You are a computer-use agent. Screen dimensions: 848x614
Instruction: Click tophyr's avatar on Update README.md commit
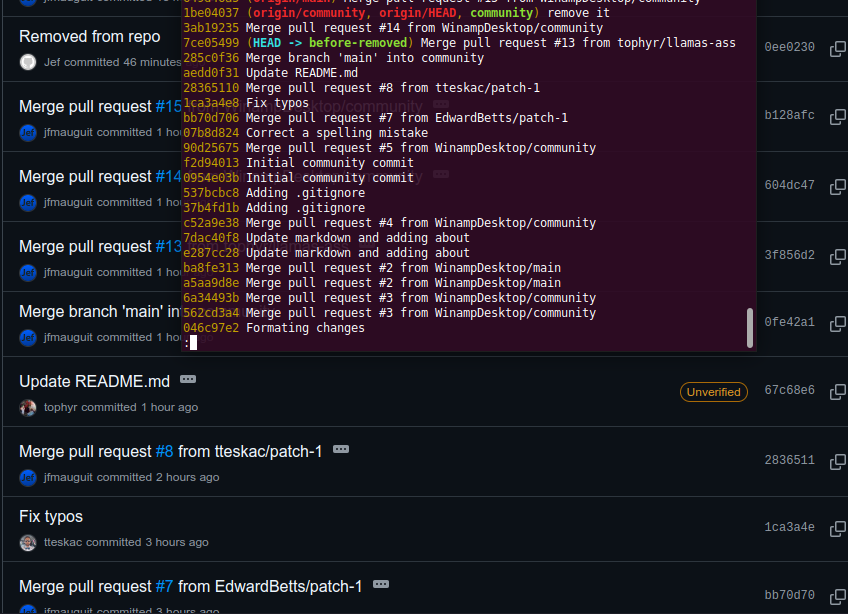28,407
